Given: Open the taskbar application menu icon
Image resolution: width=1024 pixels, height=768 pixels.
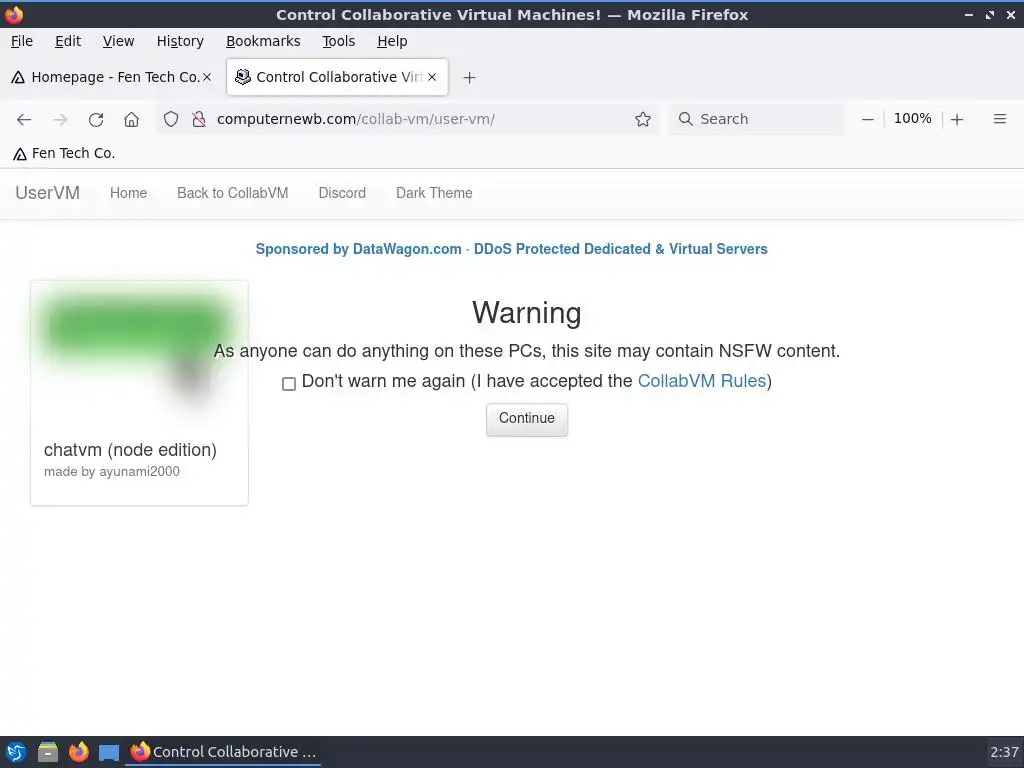Looking at the screenshot, I should [x=16, y=752].
